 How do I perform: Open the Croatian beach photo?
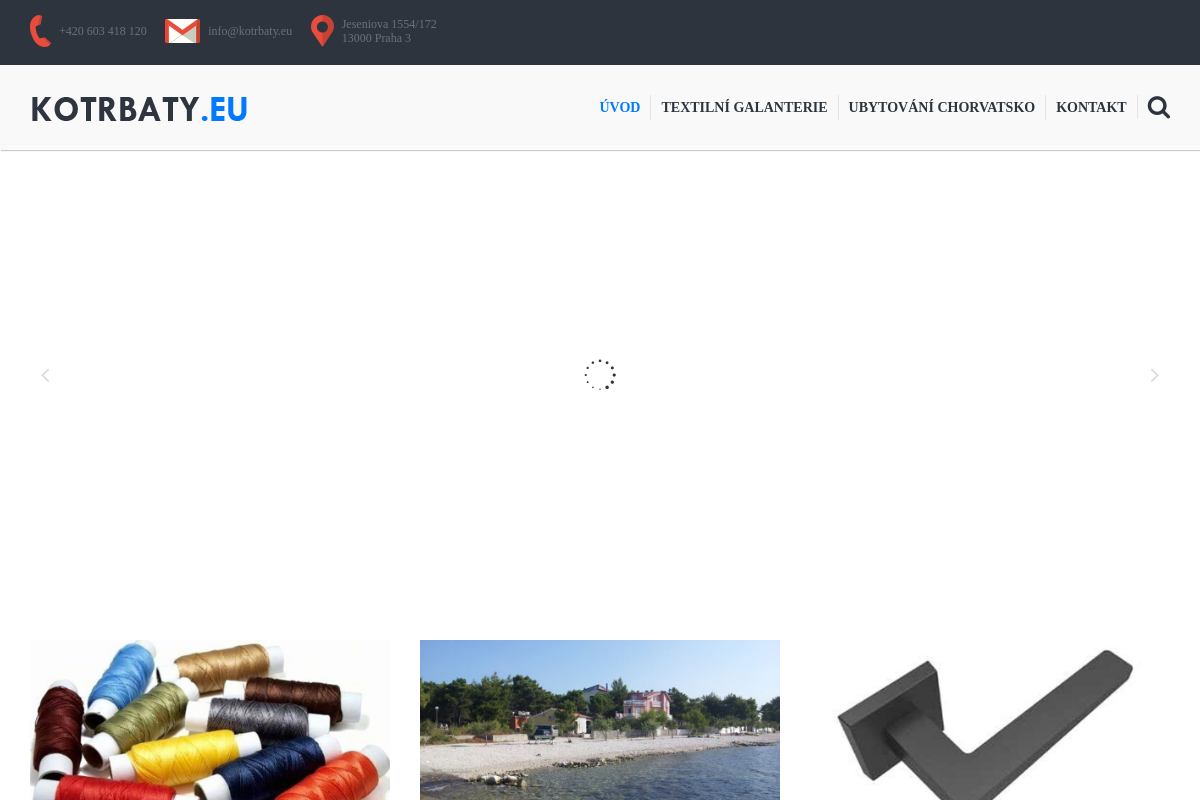coord(600,720)
